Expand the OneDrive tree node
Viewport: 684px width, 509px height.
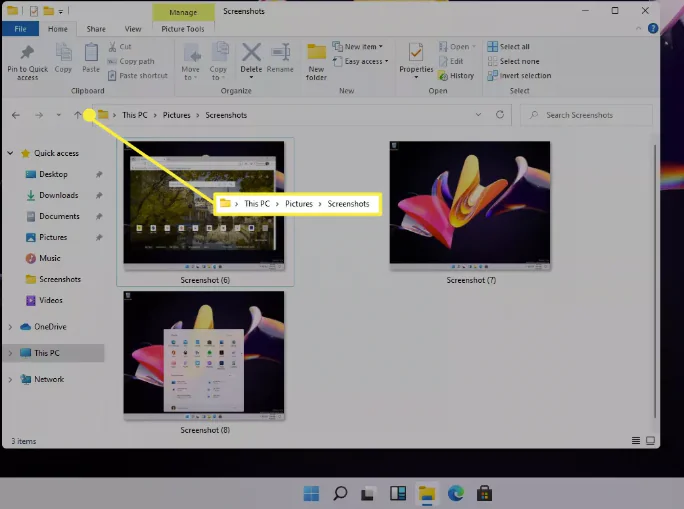[x=11, y=327]
